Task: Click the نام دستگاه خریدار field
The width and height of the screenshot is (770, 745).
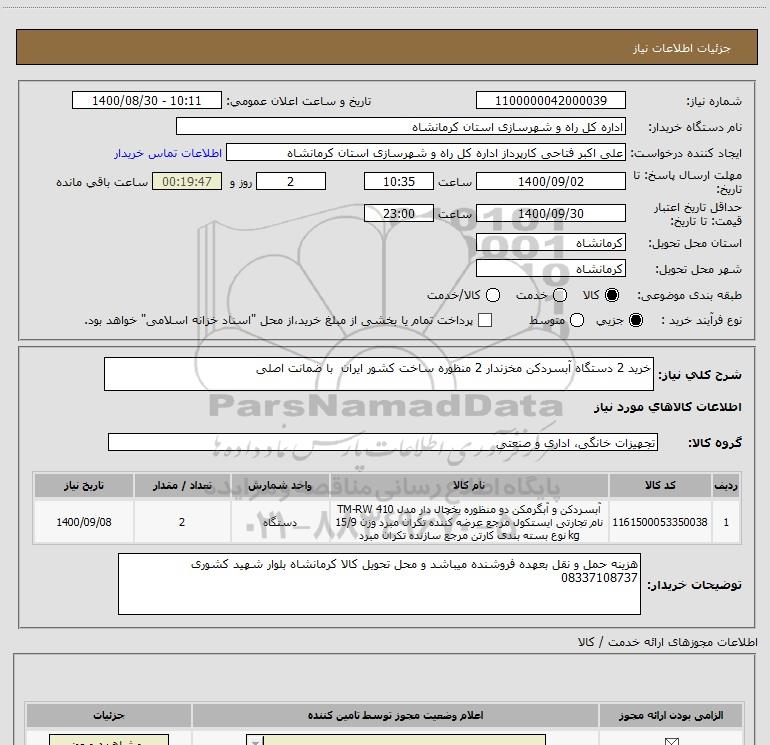Action: [401, 127]
